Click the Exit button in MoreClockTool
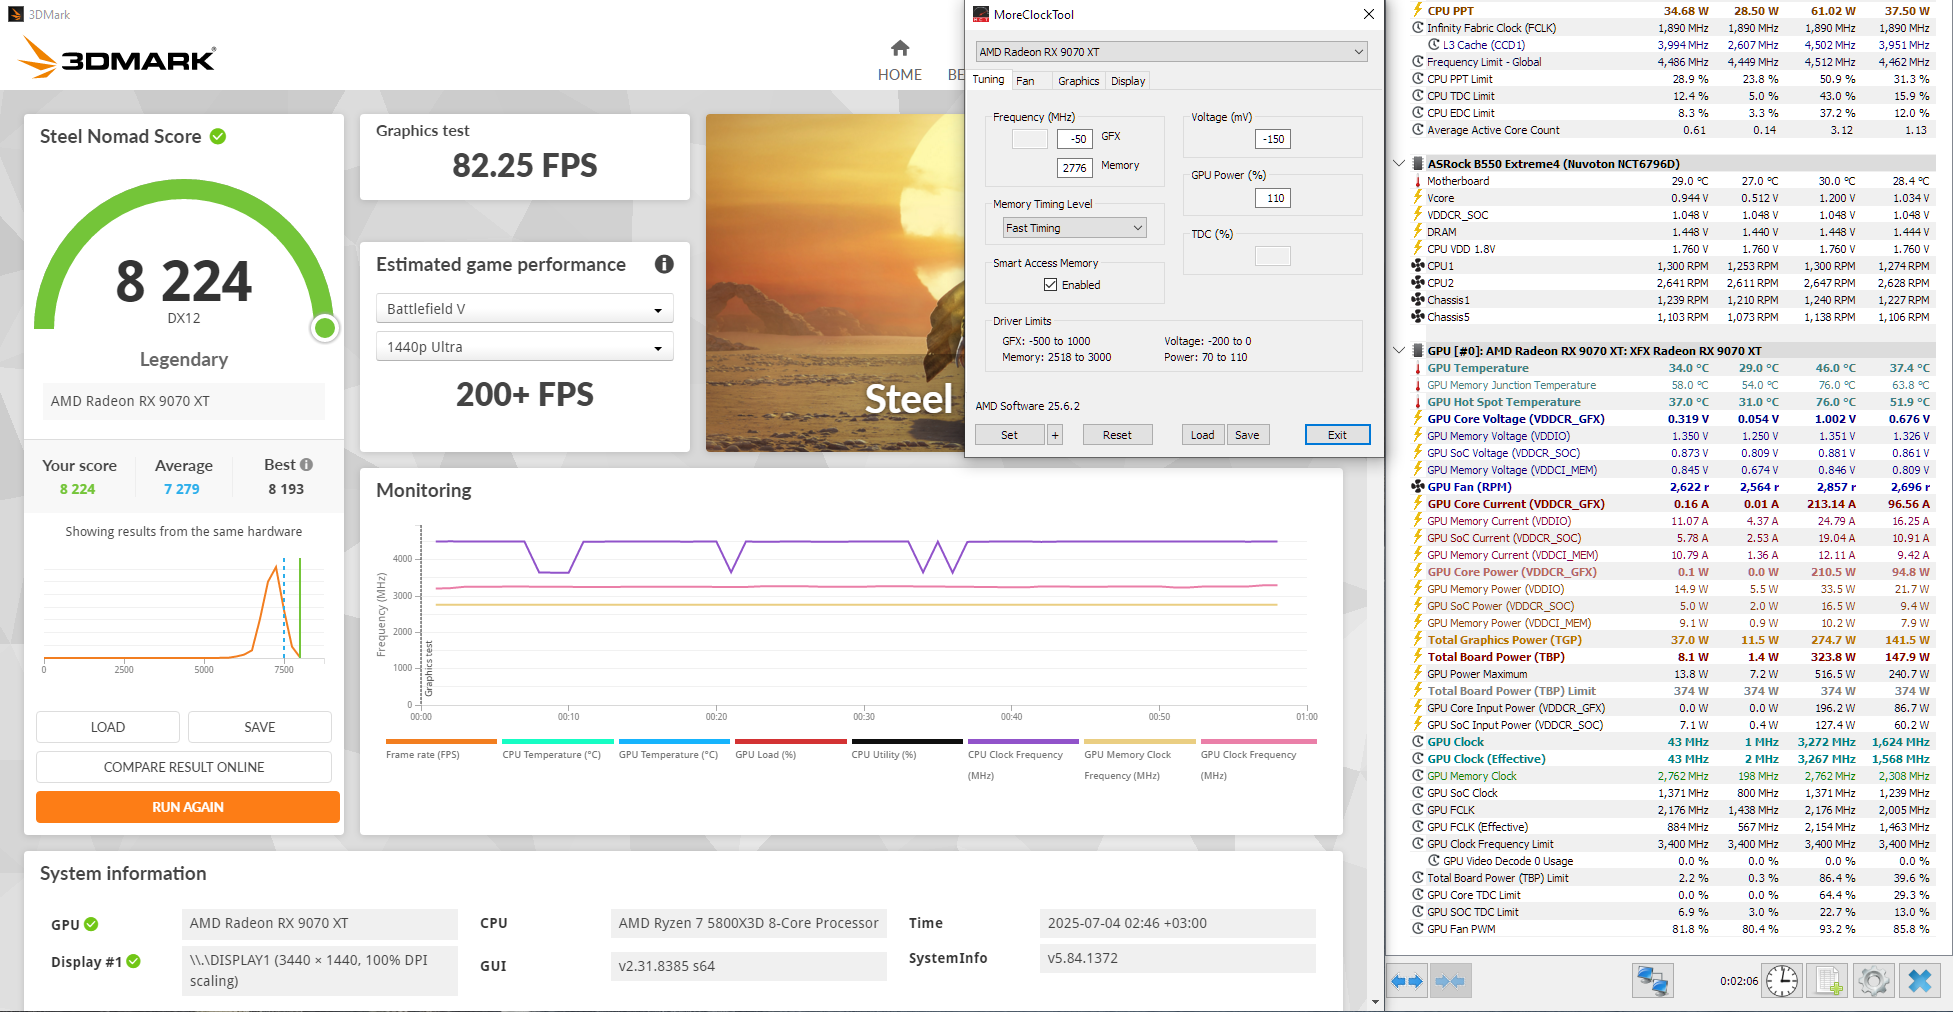This screenshot has height=1012, width=1953. pos(1337,435)
